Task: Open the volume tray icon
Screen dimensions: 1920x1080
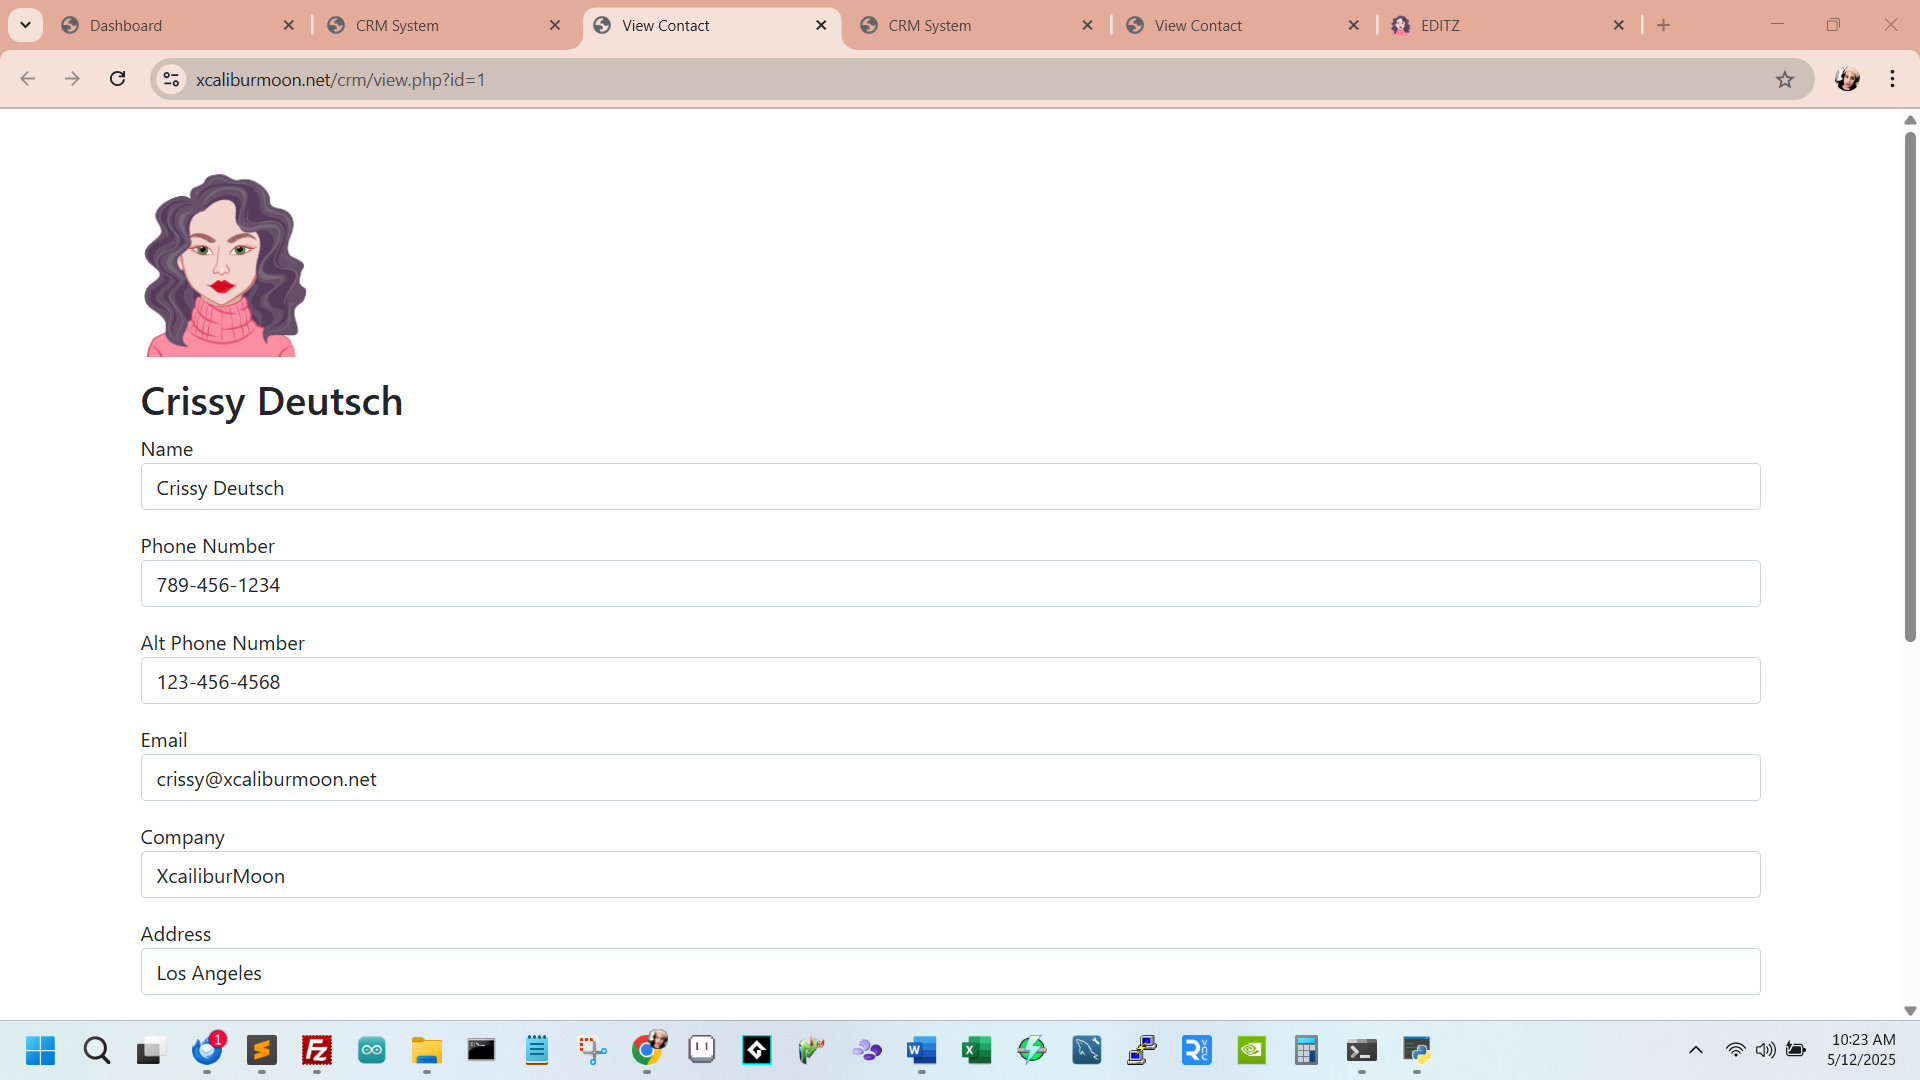Action: pos(1766,1050)
